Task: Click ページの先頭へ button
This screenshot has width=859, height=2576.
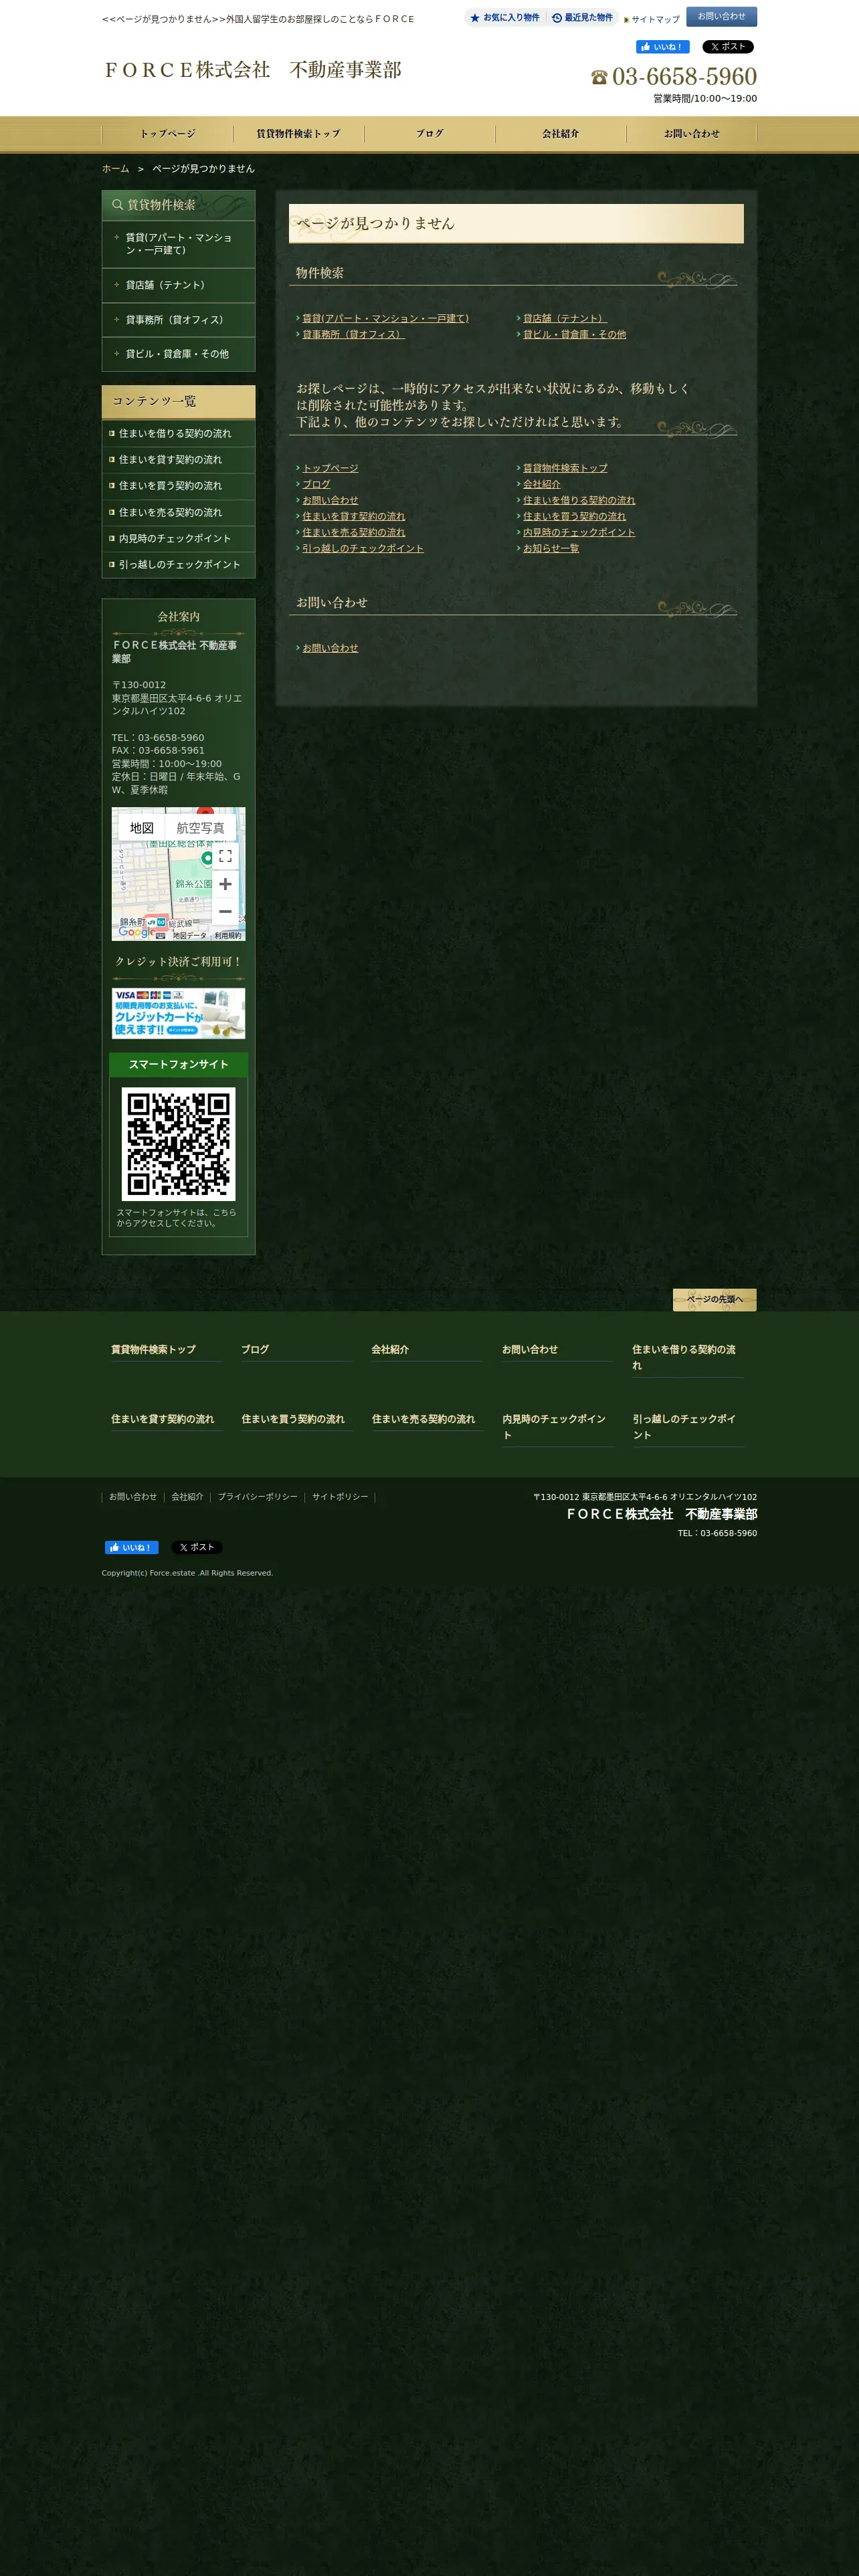Action: 714,1299
